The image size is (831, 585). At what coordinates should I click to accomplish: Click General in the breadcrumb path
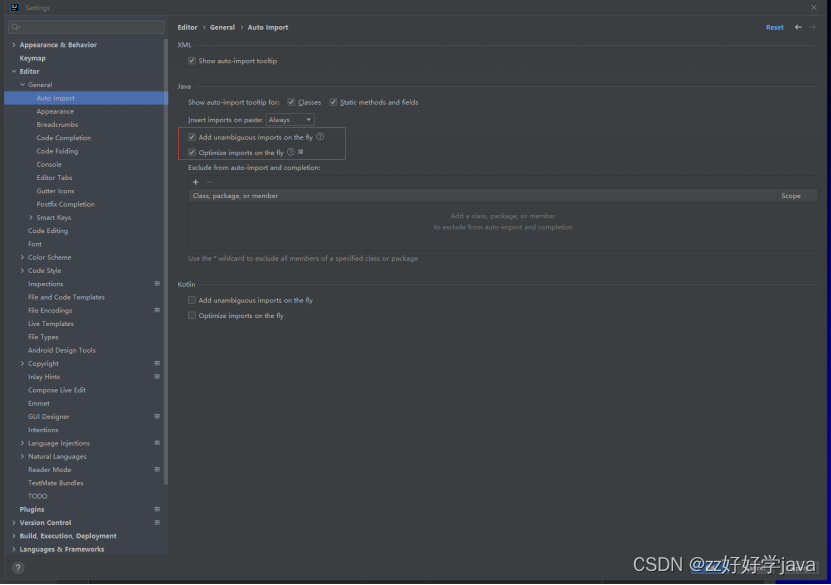click(222, 27)
